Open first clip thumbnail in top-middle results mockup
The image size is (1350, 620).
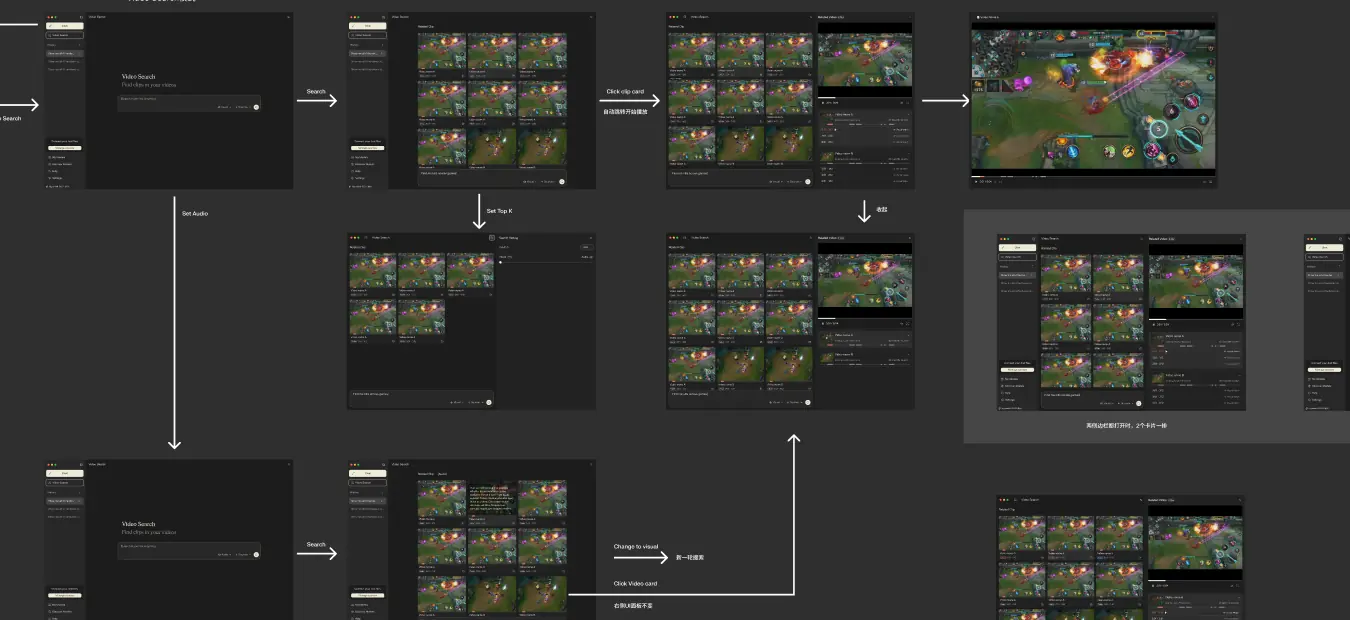(442, 51)
